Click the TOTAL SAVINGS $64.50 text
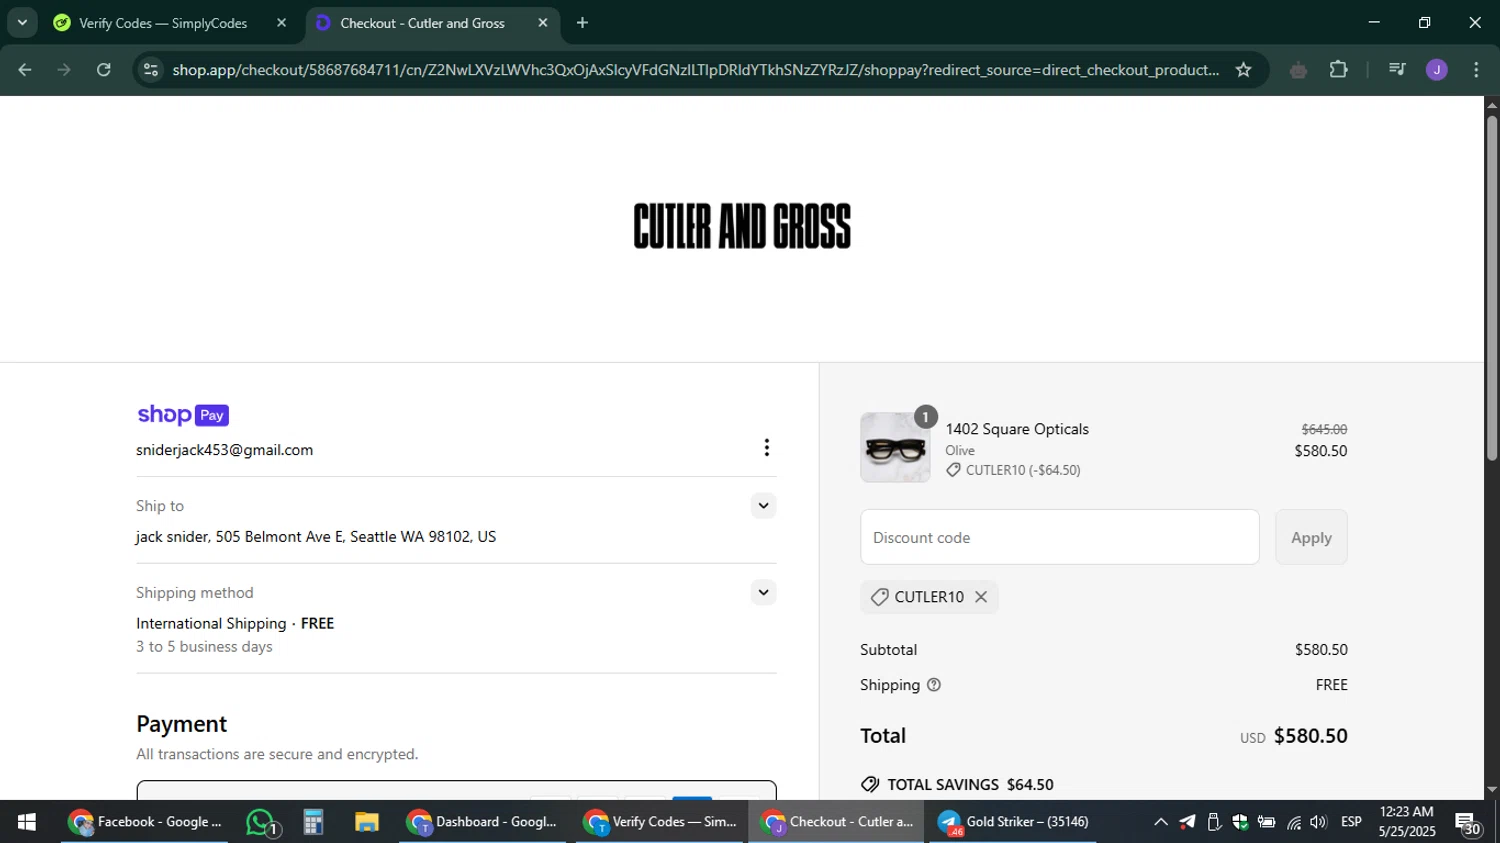This screenshot has width=1500, height=843. [970, 785]
